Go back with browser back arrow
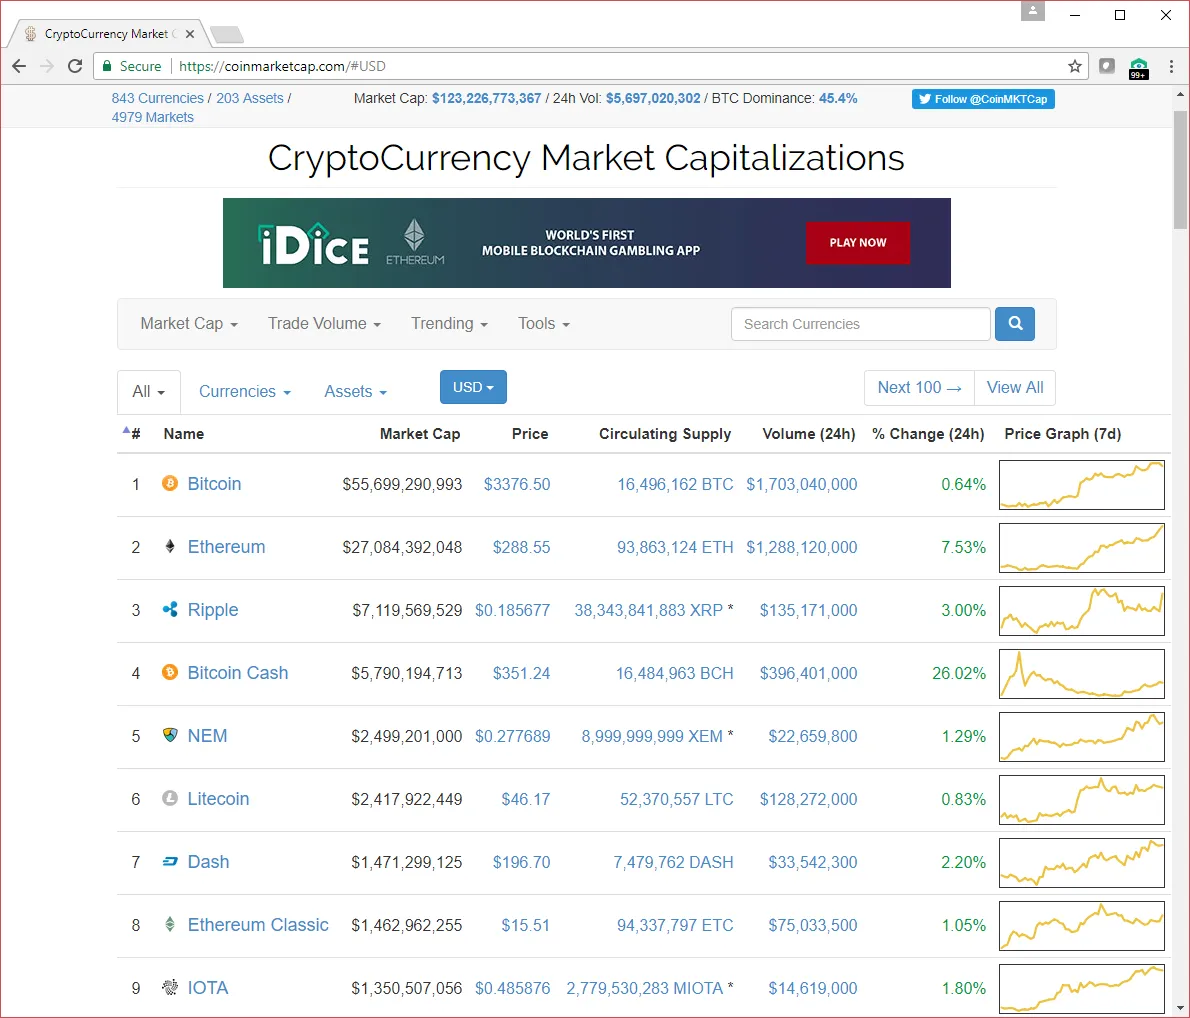 [x=19, y=66]
